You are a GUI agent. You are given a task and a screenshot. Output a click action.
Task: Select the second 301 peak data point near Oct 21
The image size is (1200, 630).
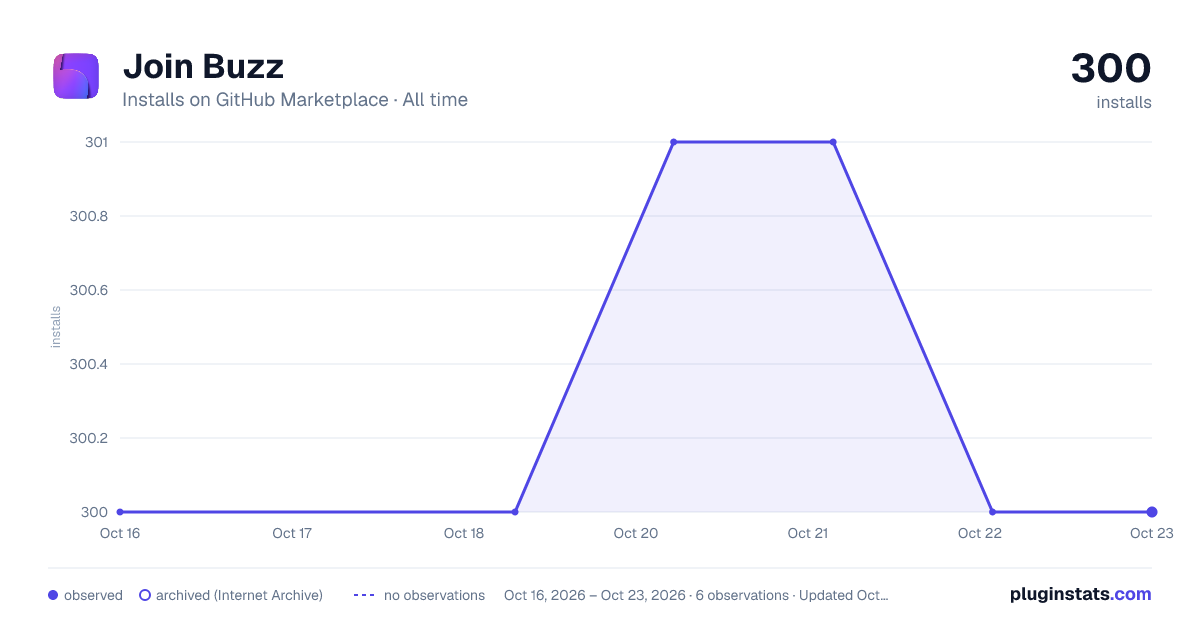coord(833,142)
